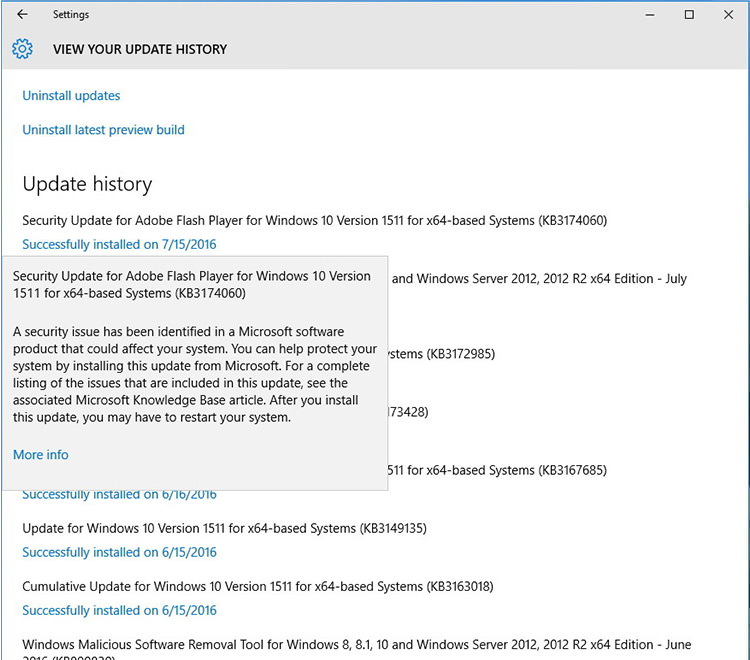Image resolution: width=750 pixels, height=660 pixels.
Task: Click the Settings gear icon
Action: click(x=22, y=49)
